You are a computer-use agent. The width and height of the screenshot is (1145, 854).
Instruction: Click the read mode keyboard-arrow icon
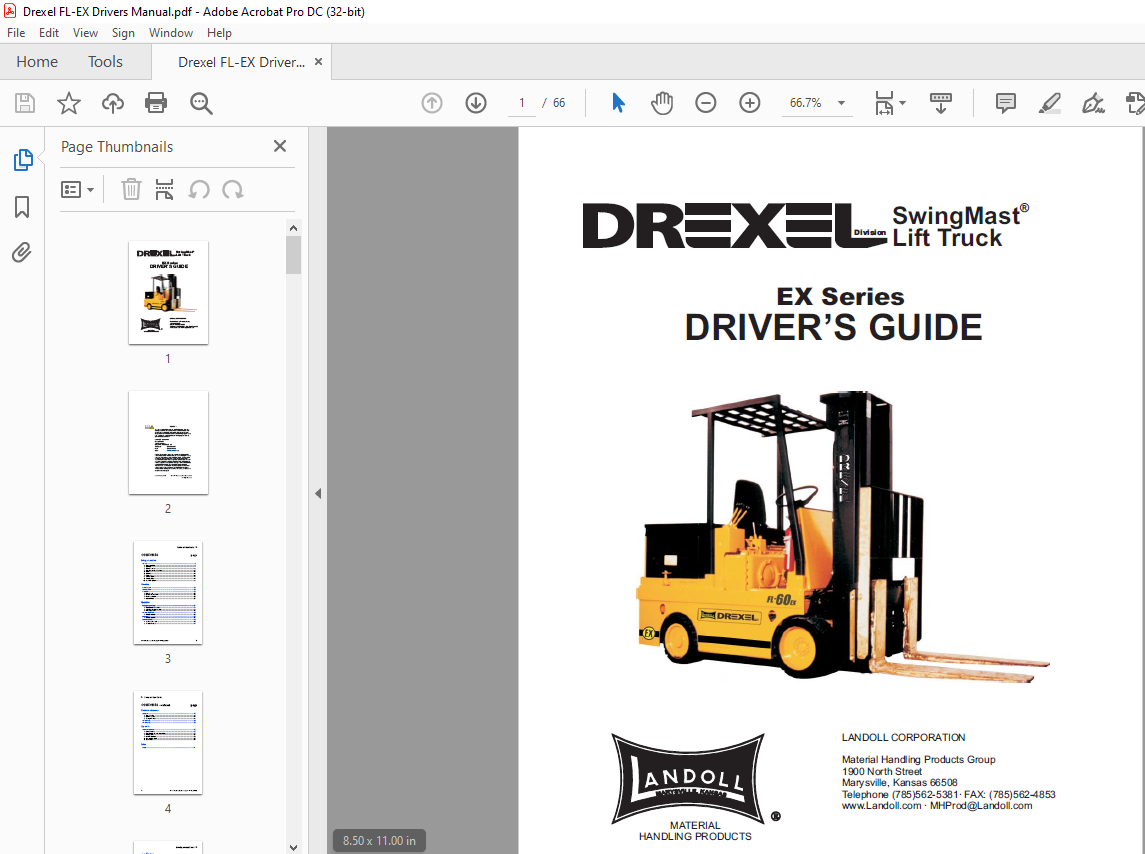tap(941, 103)
